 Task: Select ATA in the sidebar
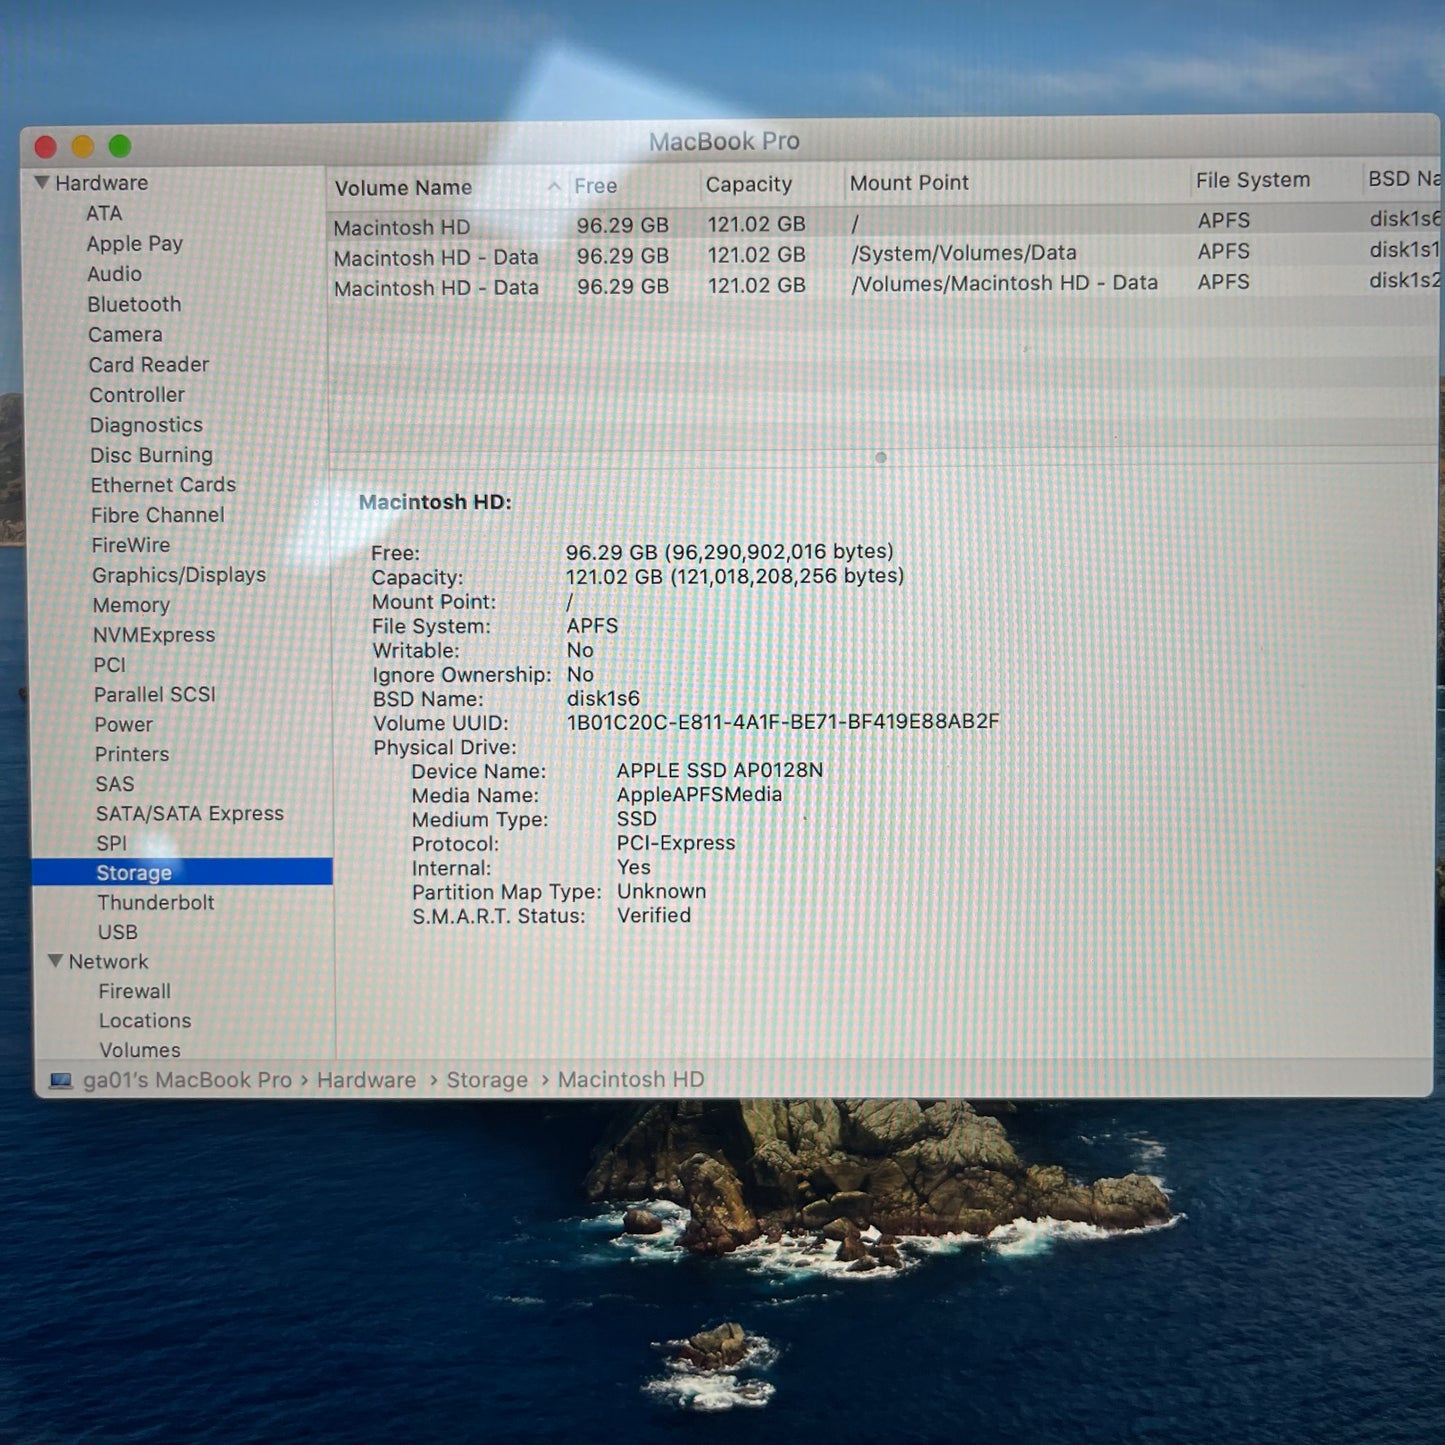[x=104, y=213]
